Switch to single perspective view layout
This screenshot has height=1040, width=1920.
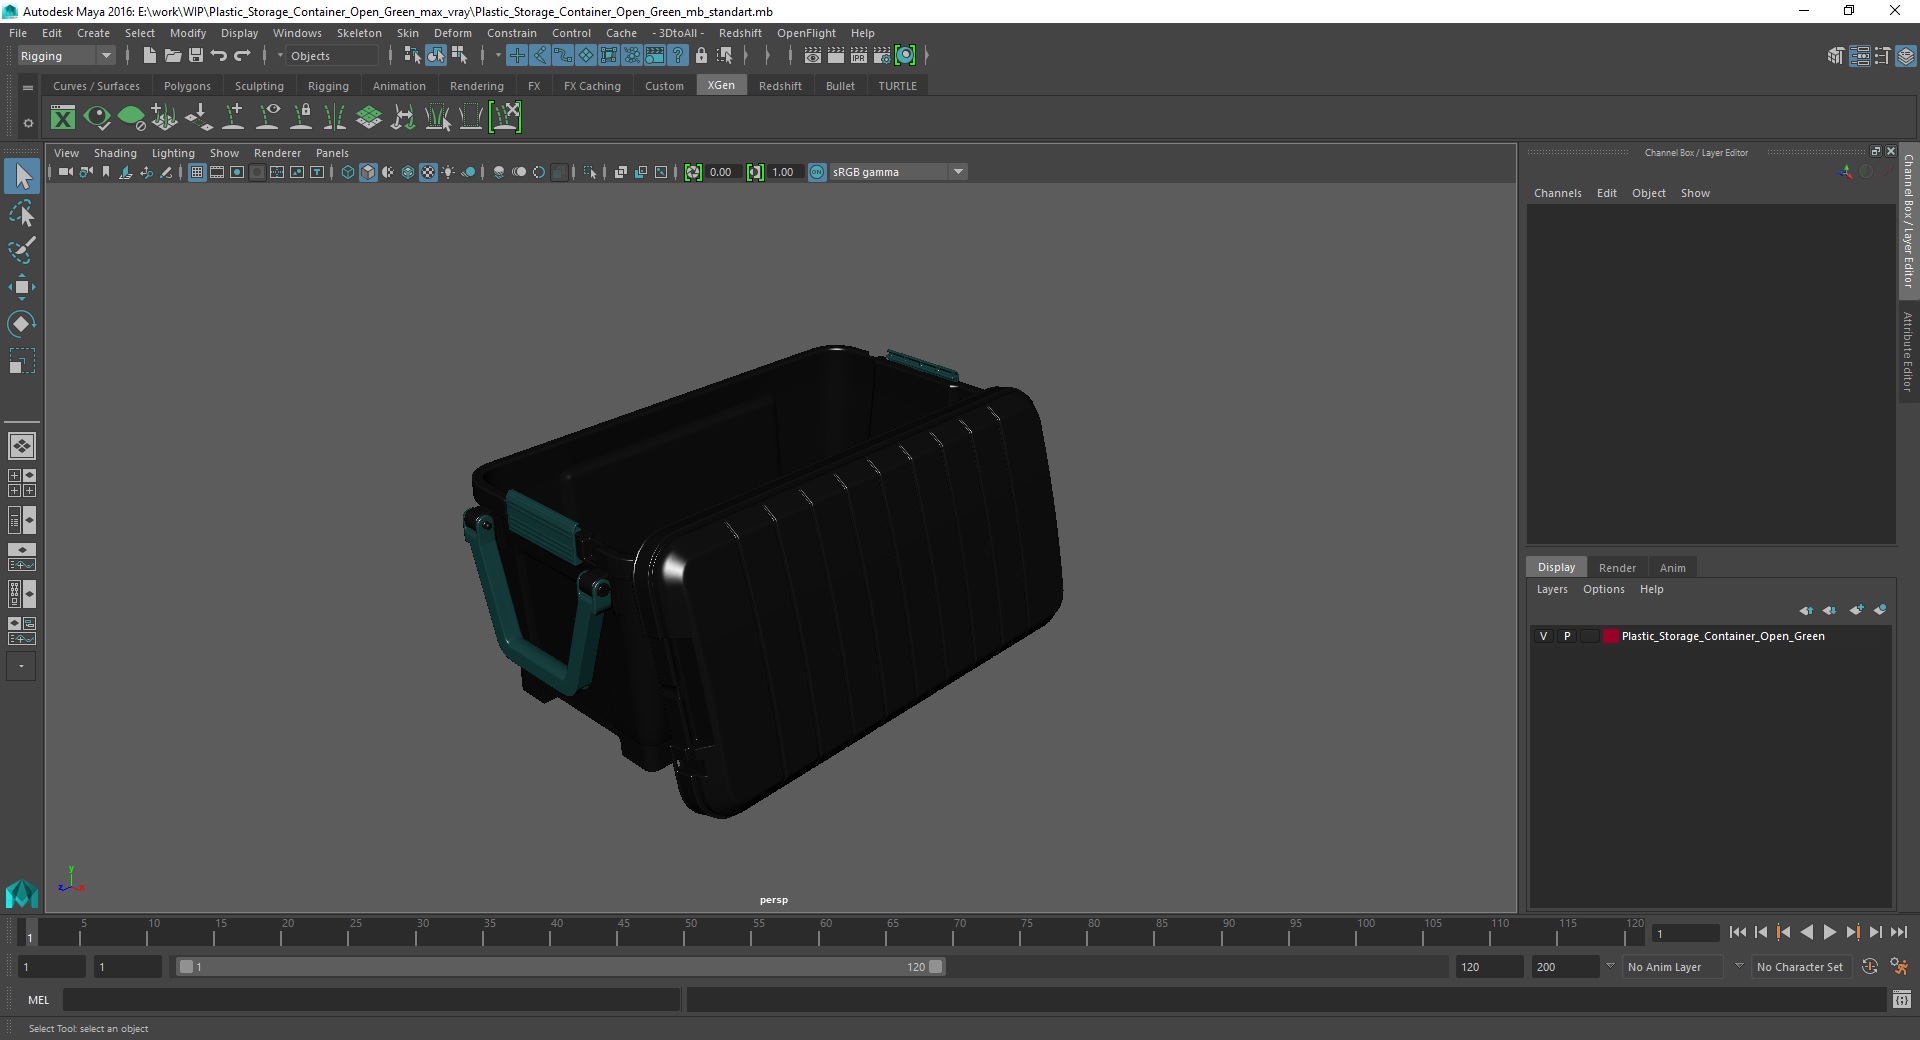(x=22, y=446)
